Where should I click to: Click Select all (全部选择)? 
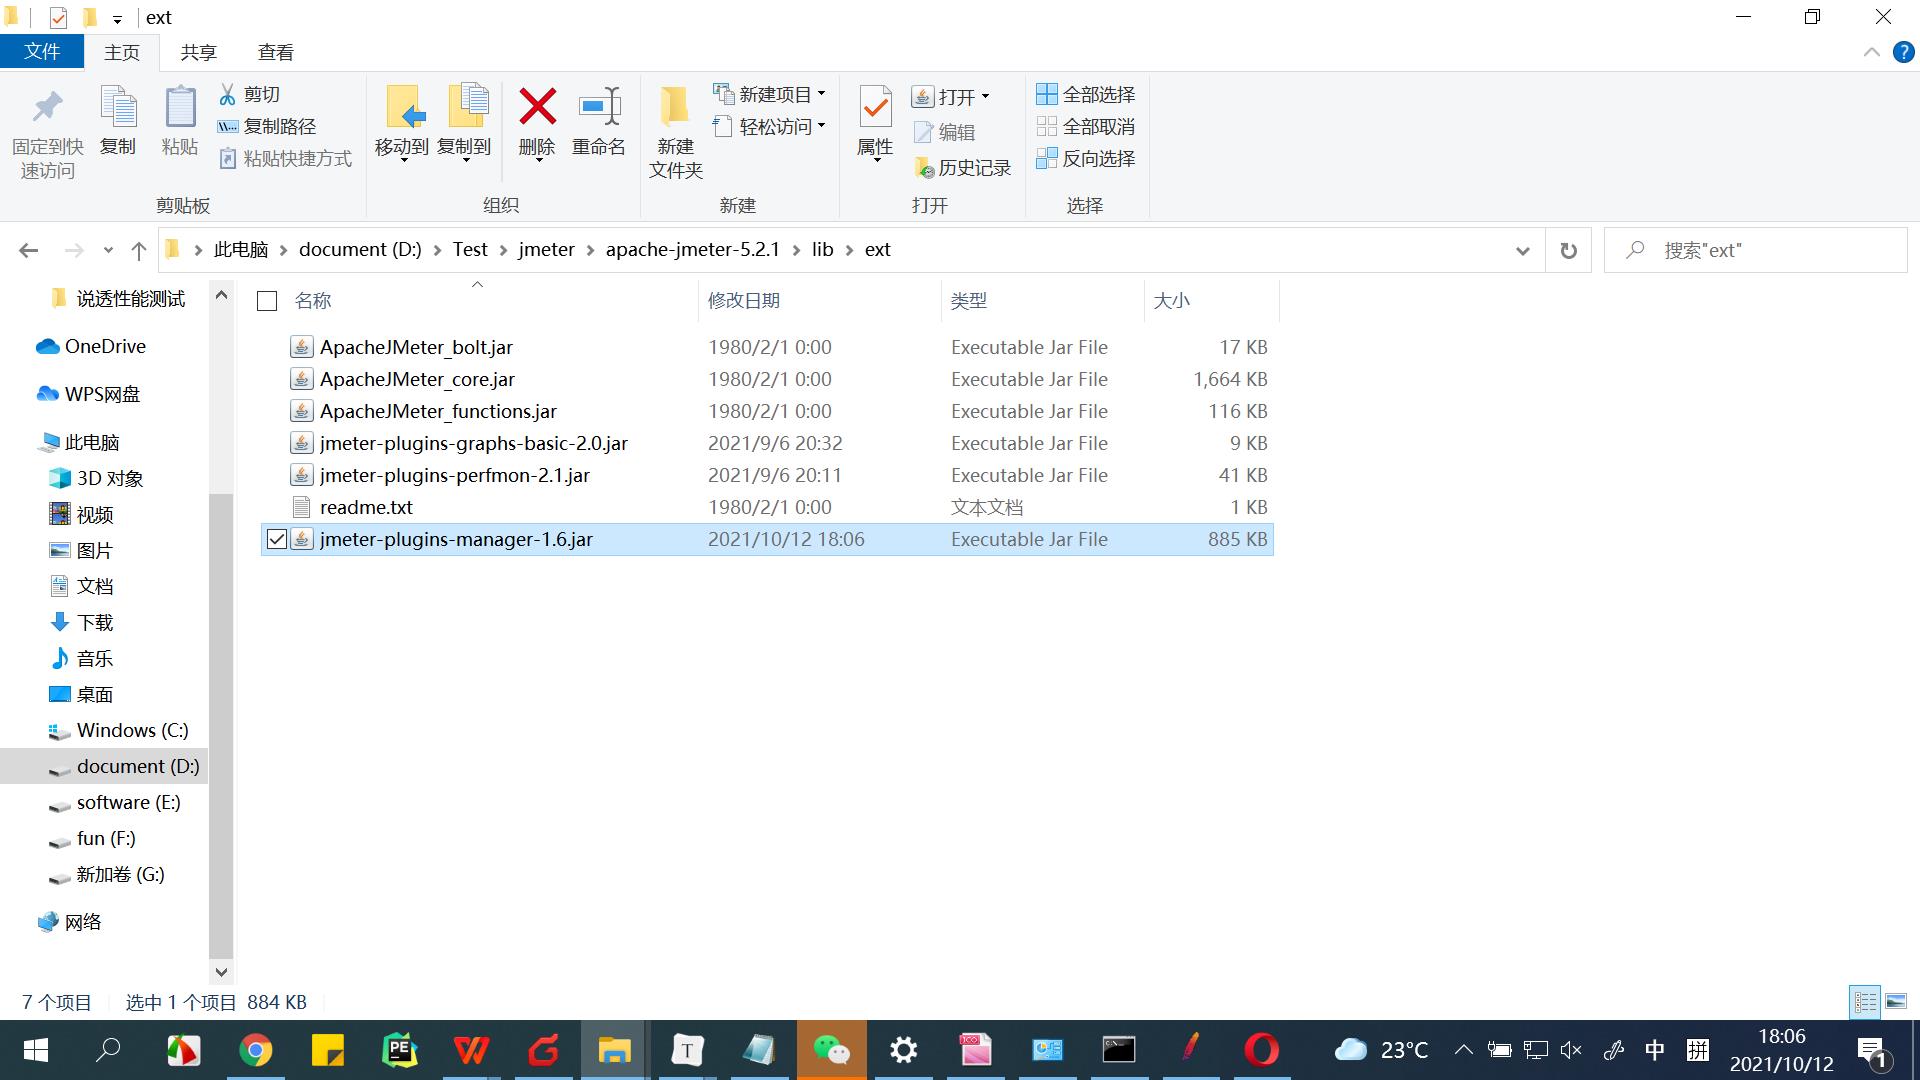click(x=1086, y=94)
